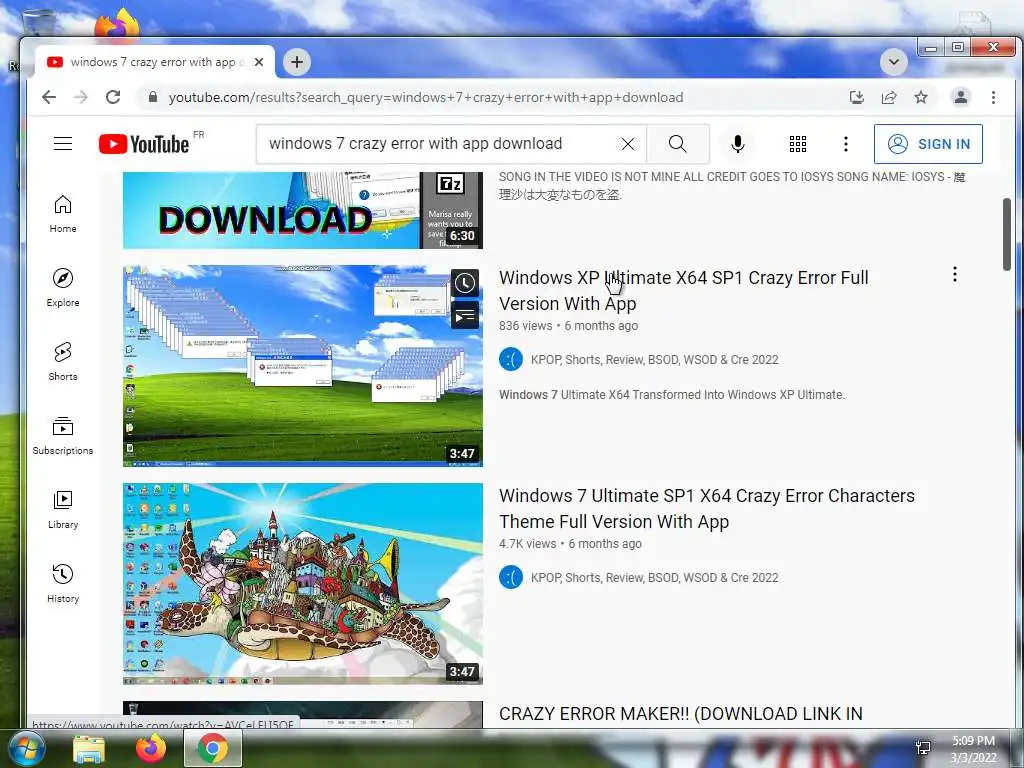Click the share page icon in address bar
The height and width of the screenshot is (768, 1024).
click(889, 97)
